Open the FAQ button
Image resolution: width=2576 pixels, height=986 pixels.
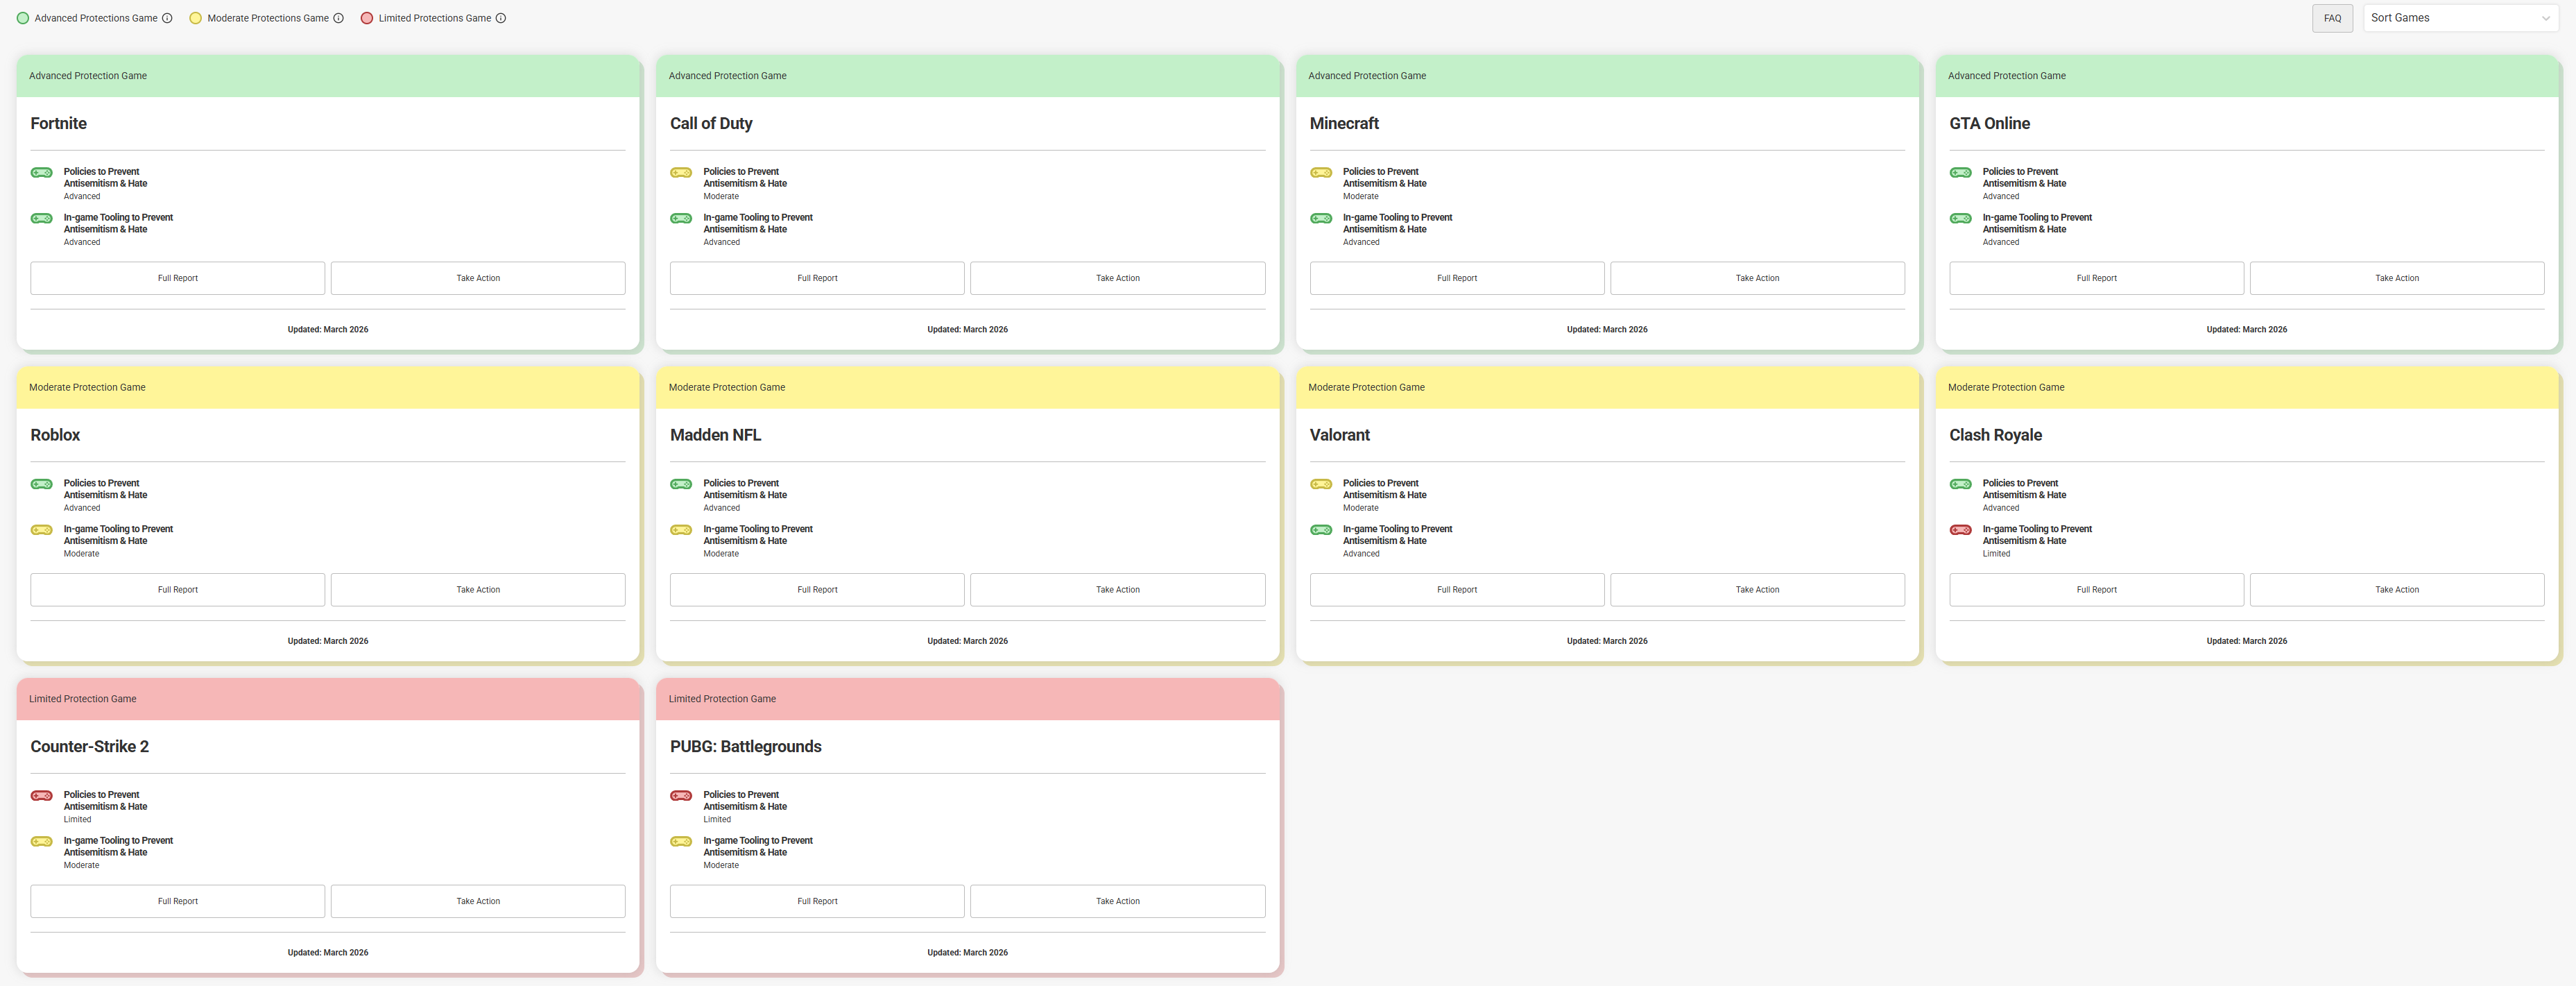coord(2332,18)
